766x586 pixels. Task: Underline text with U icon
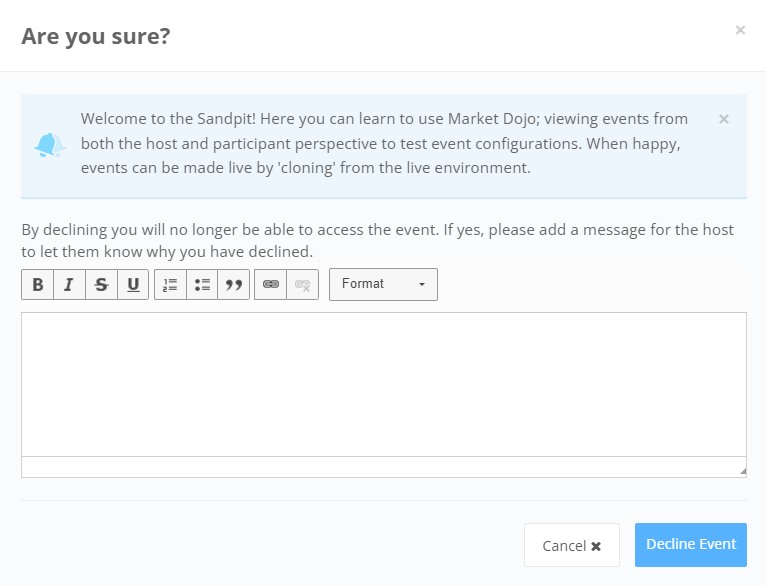[x=133, y=284]
